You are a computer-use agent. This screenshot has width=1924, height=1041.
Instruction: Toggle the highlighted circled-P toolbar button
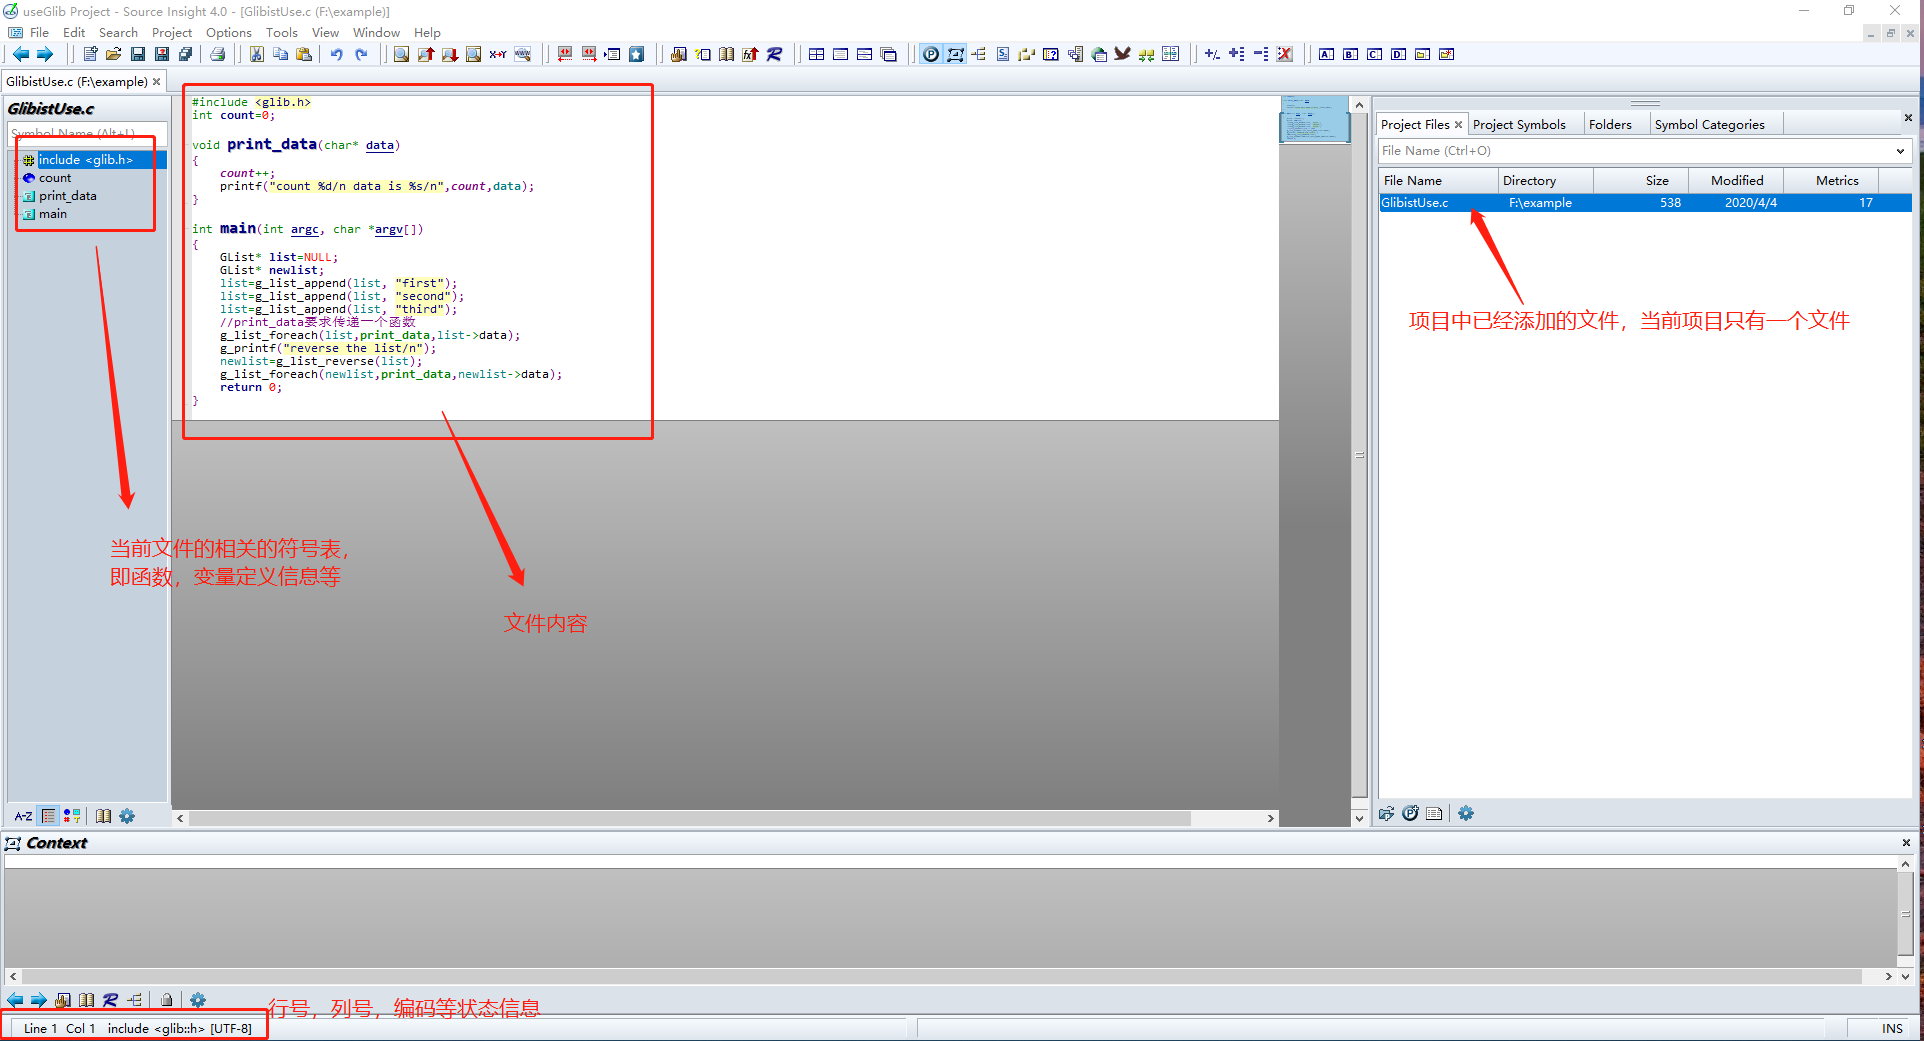(930, 54)
